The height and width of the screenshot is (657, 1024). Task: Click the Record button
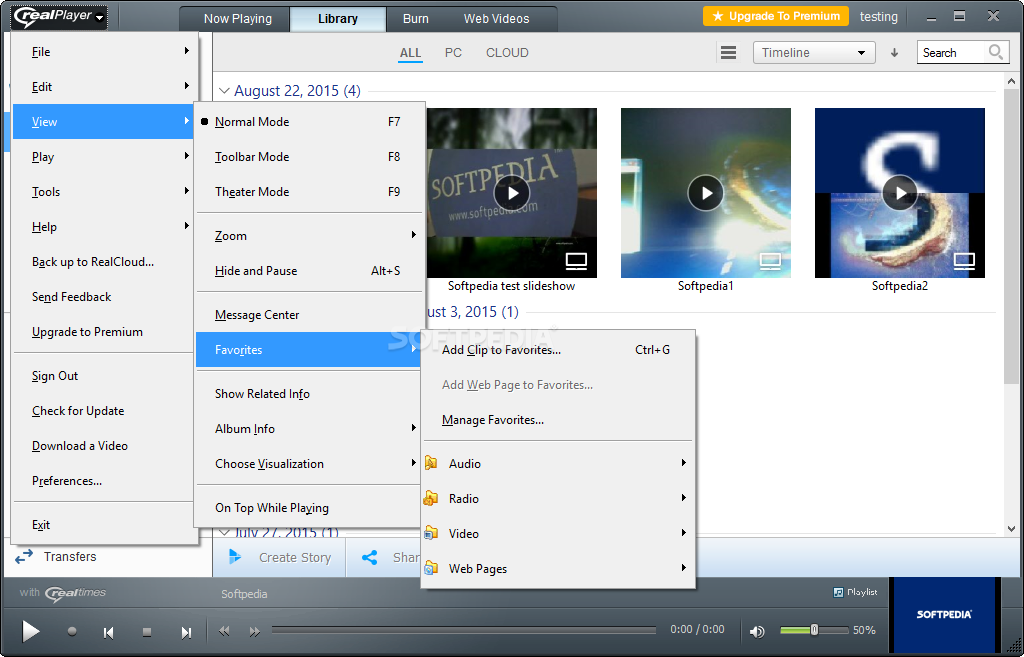point(72,631)
